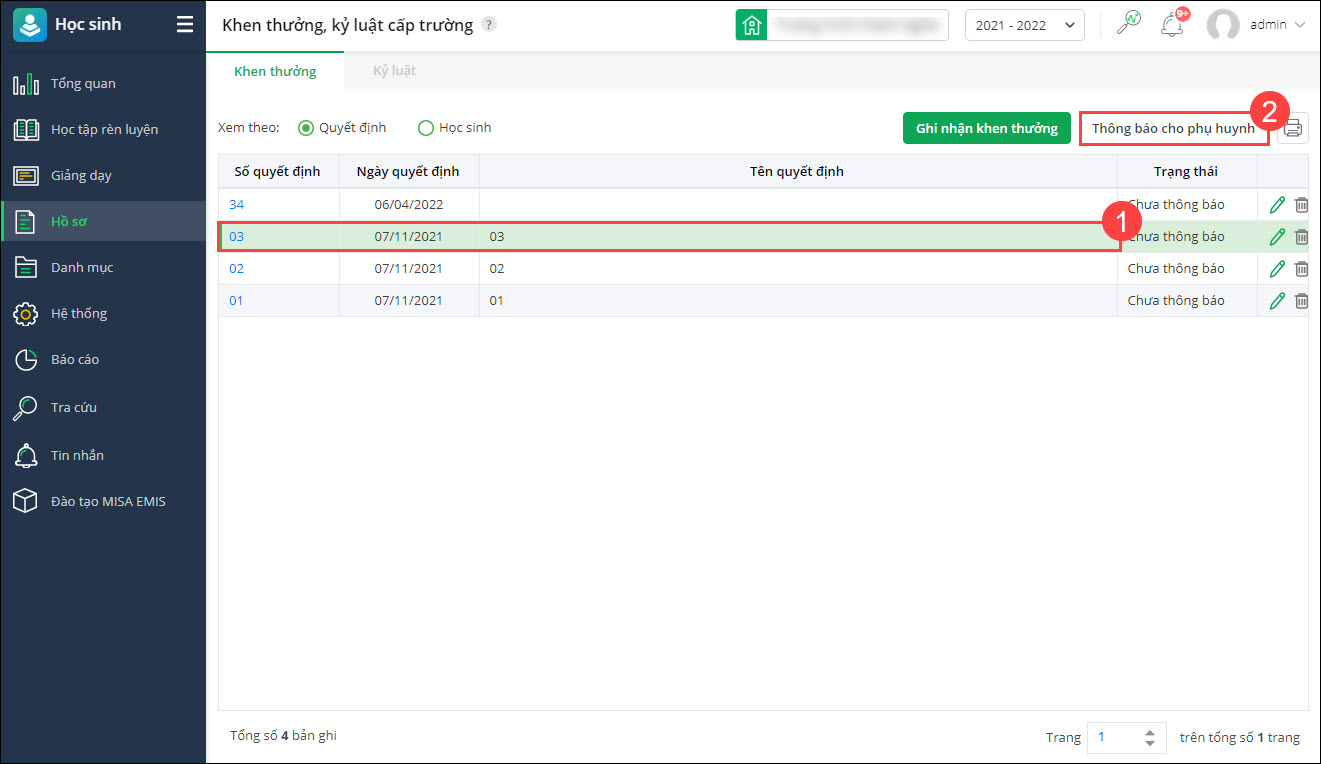Click the Tra cứu magnifier icon

tap(26, 408)
